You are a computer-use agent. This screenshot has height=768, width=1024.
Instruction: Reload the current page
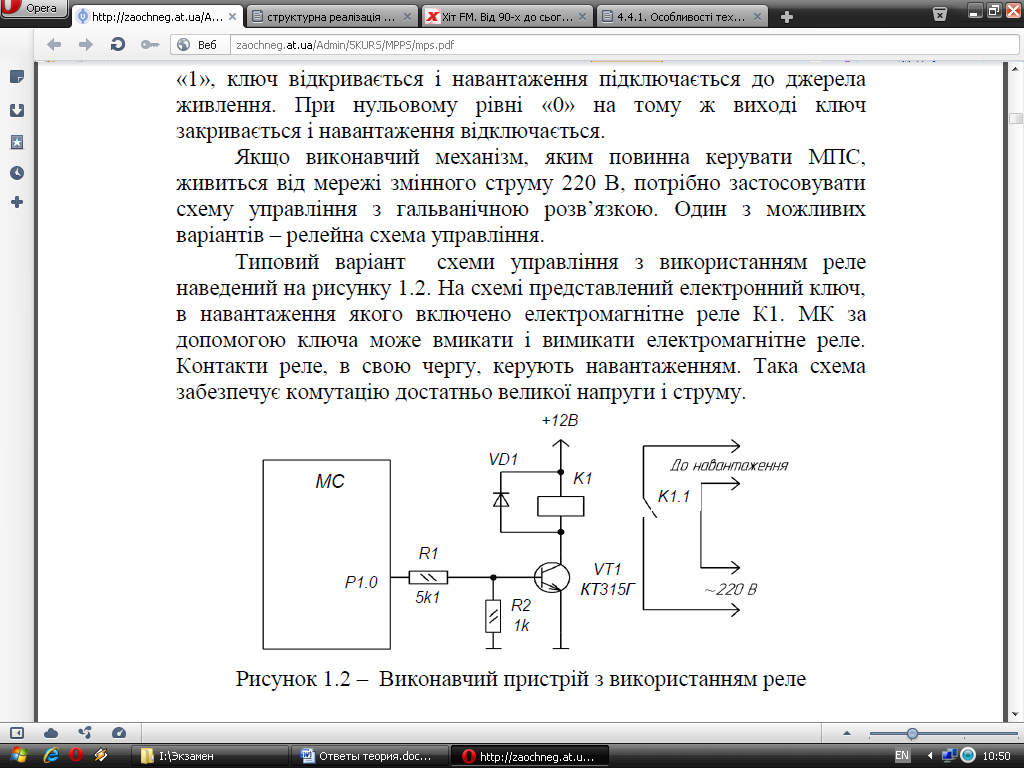click(x=118, y=44)
